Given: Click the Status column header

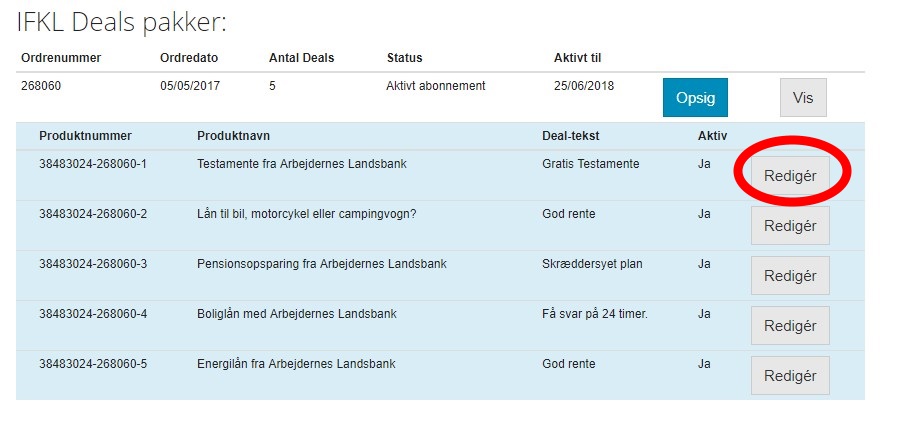Looking at the screenshot, I should click(x=404, y=58).
